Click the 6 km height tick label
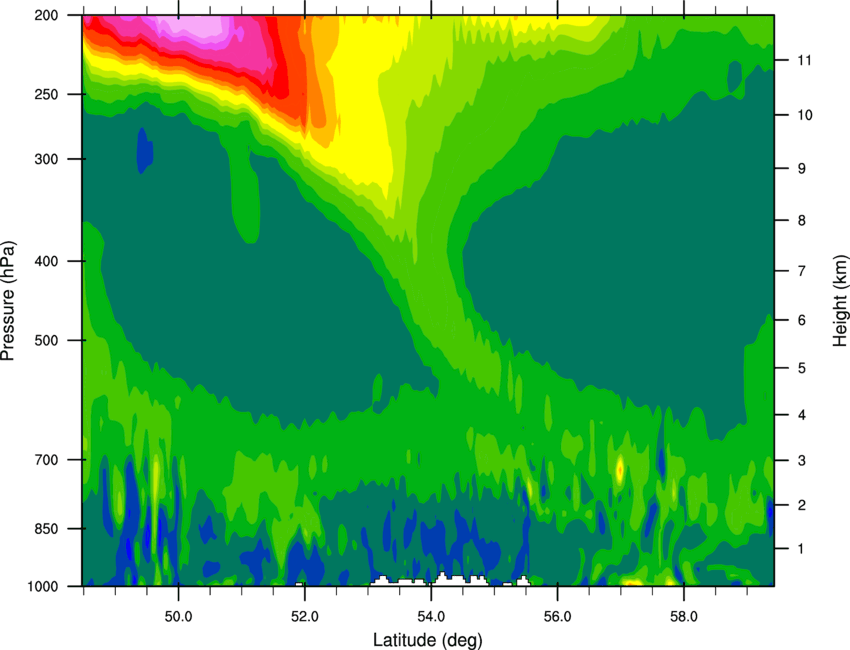The width and height of the screenshot is (850, 650). click(x=802, y=320)
